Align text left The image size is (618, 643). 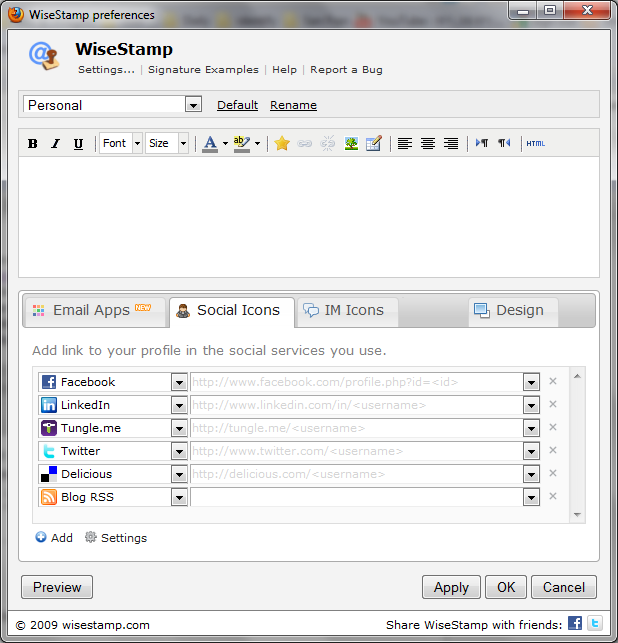pos(405,144)
